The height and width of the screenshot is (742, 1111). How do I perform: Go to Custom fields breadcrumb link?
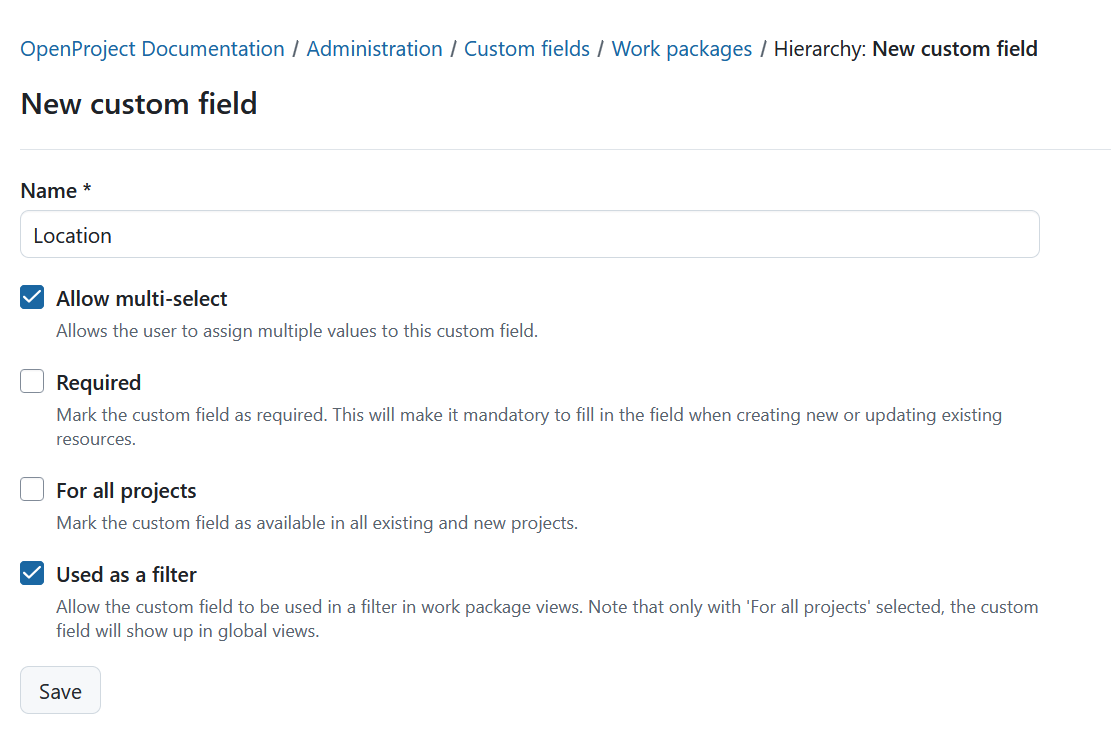click(527, 48)
